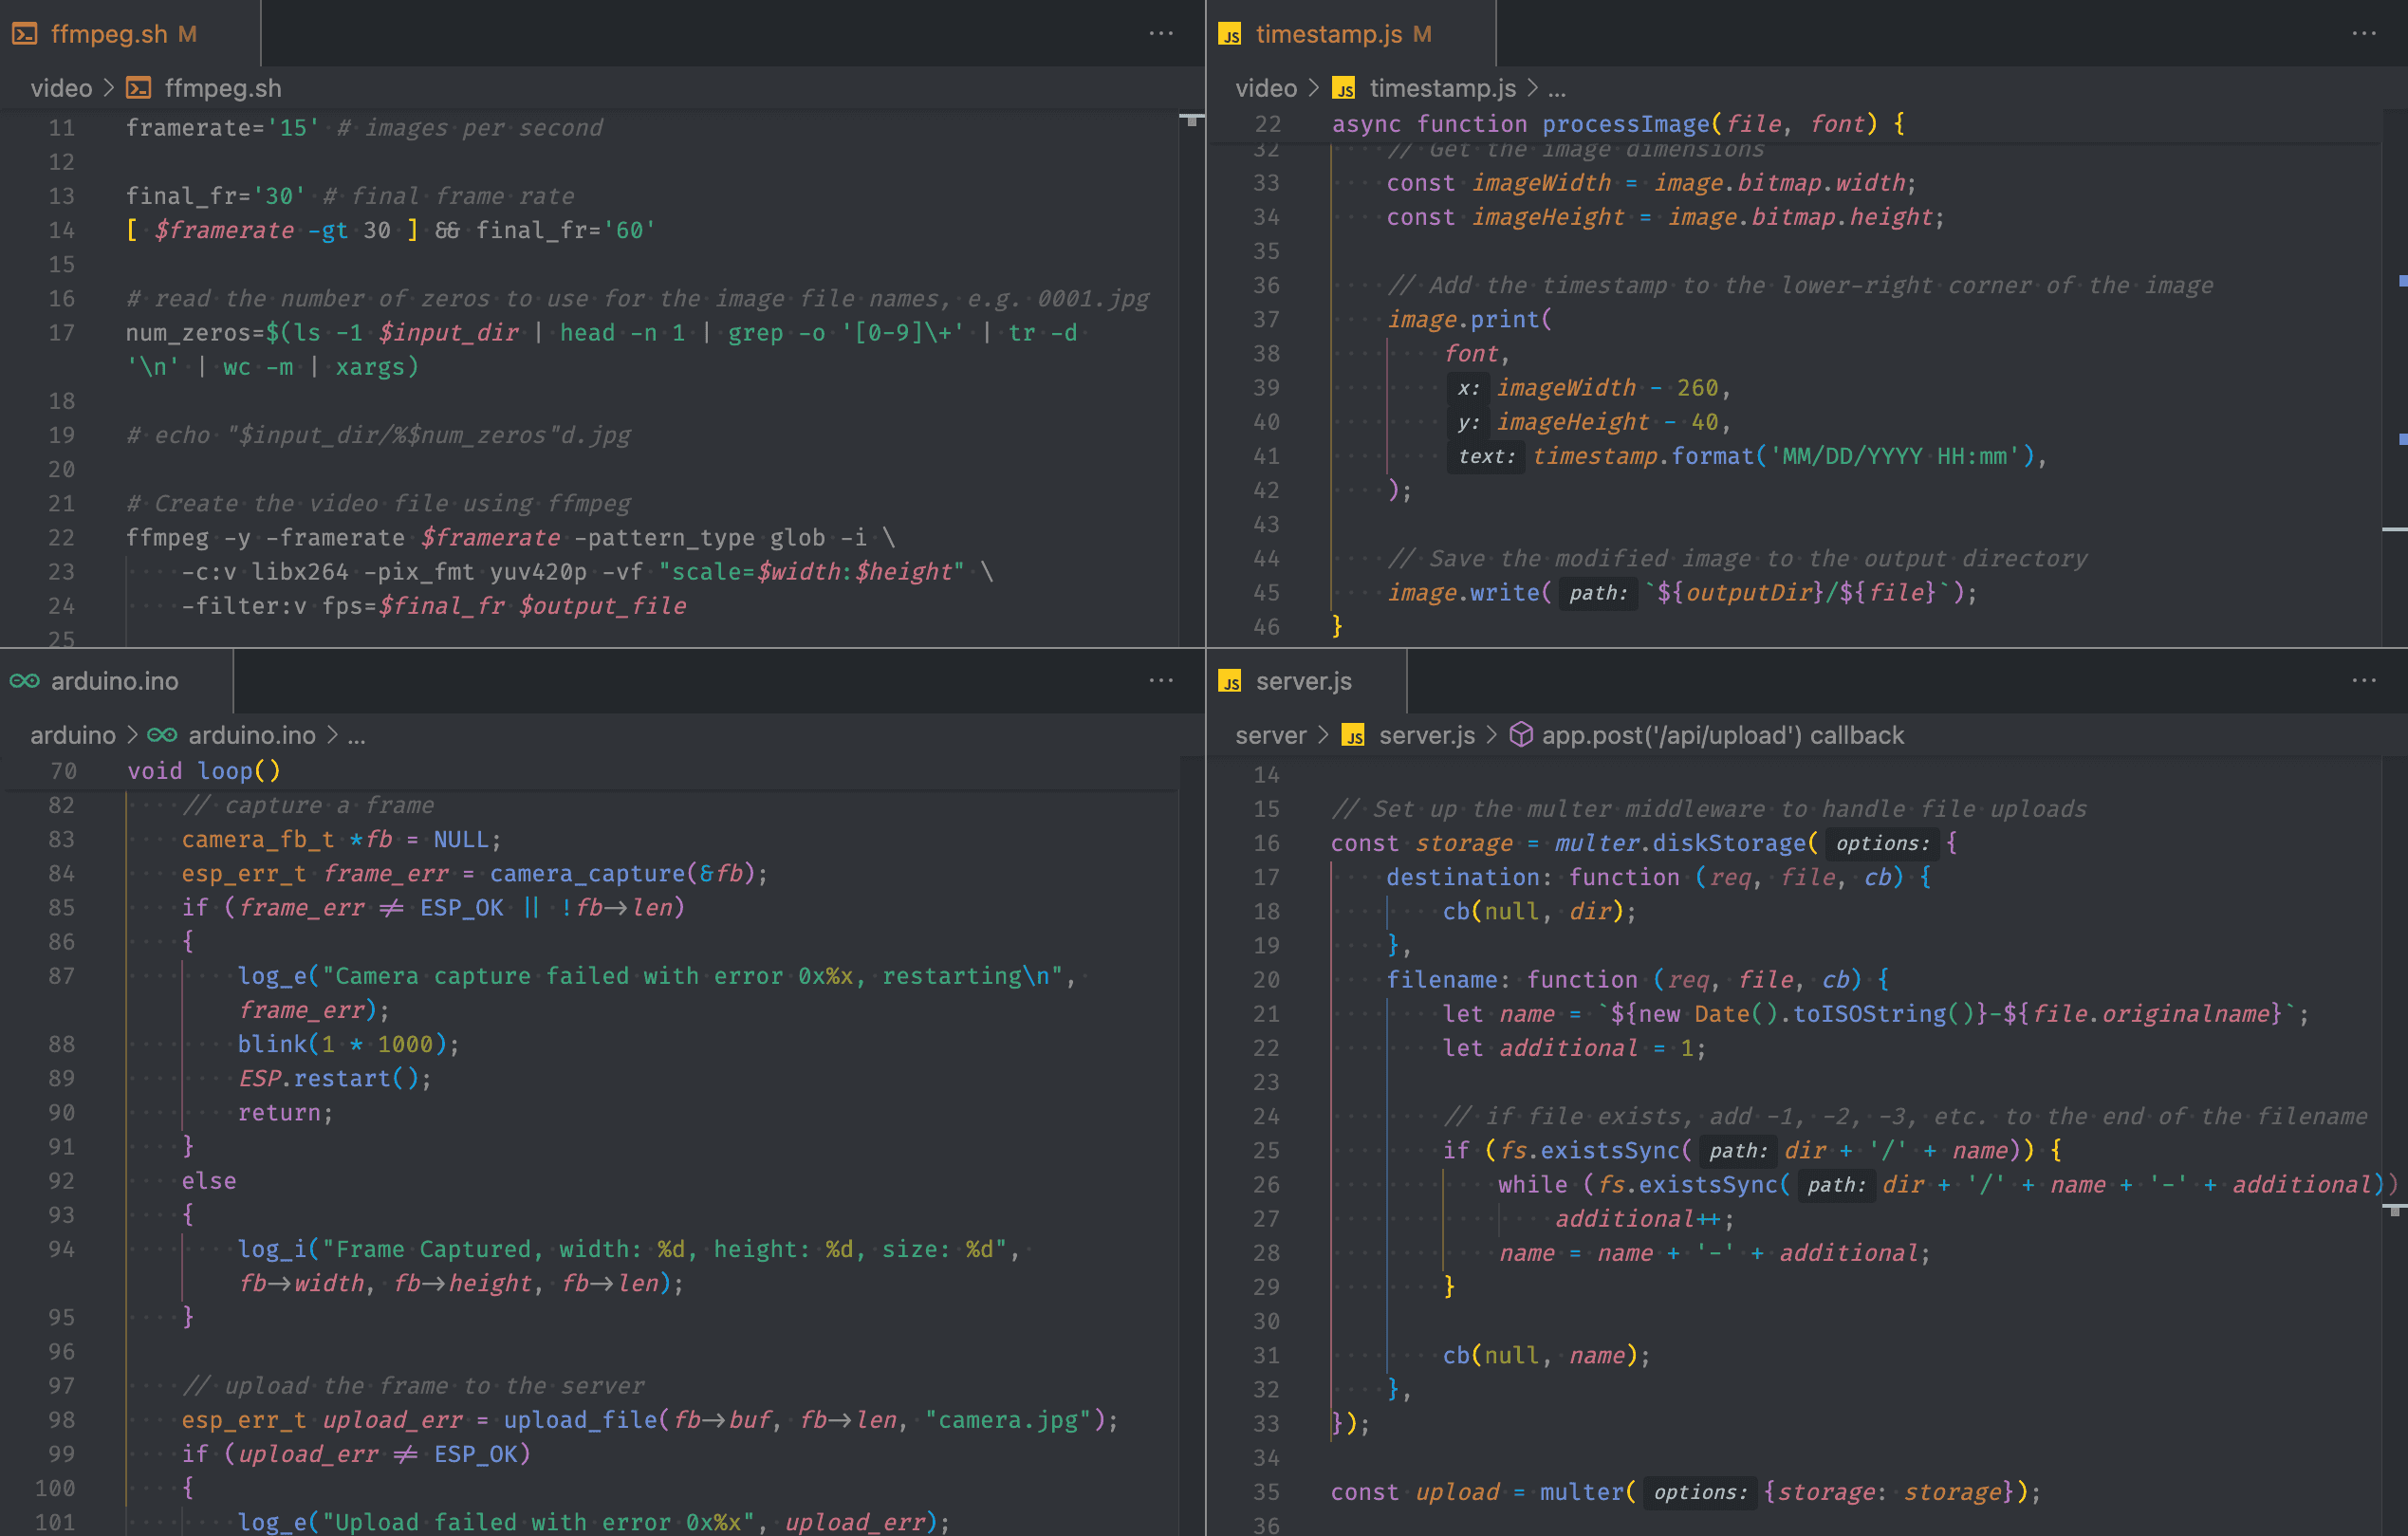Click the 'arduino' folder breadcrumb
2408x1536 pixels.
pos(73,735)
